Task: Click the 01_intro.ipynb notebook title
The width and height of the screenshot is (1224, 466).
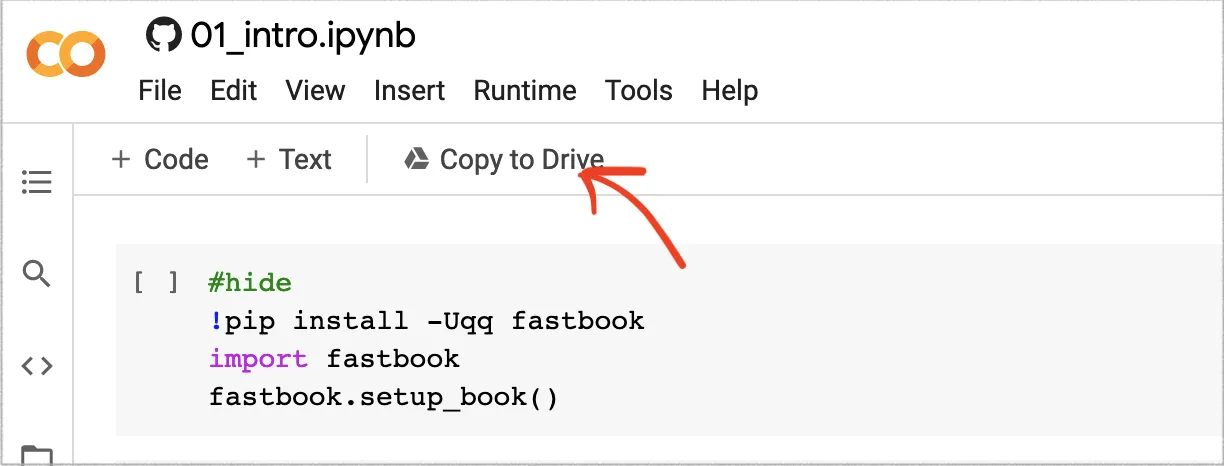Action: [302, 36]
